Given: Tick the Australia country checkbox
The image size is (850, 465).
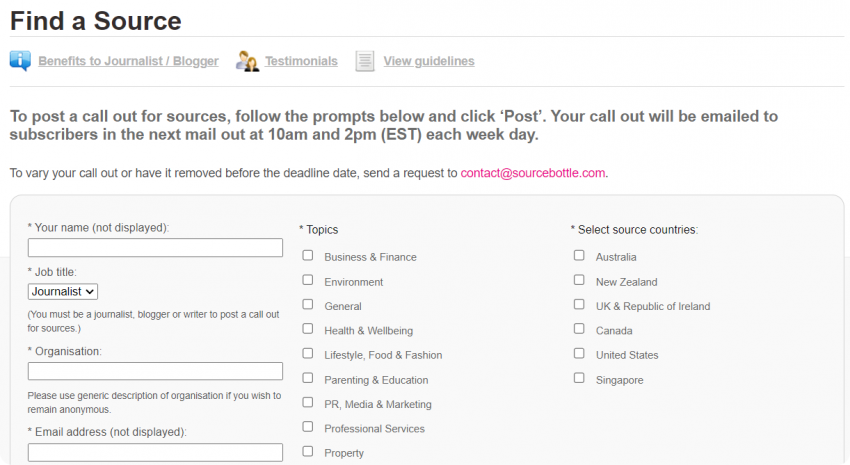Looking at the screenshot, I should coord(579,255).
